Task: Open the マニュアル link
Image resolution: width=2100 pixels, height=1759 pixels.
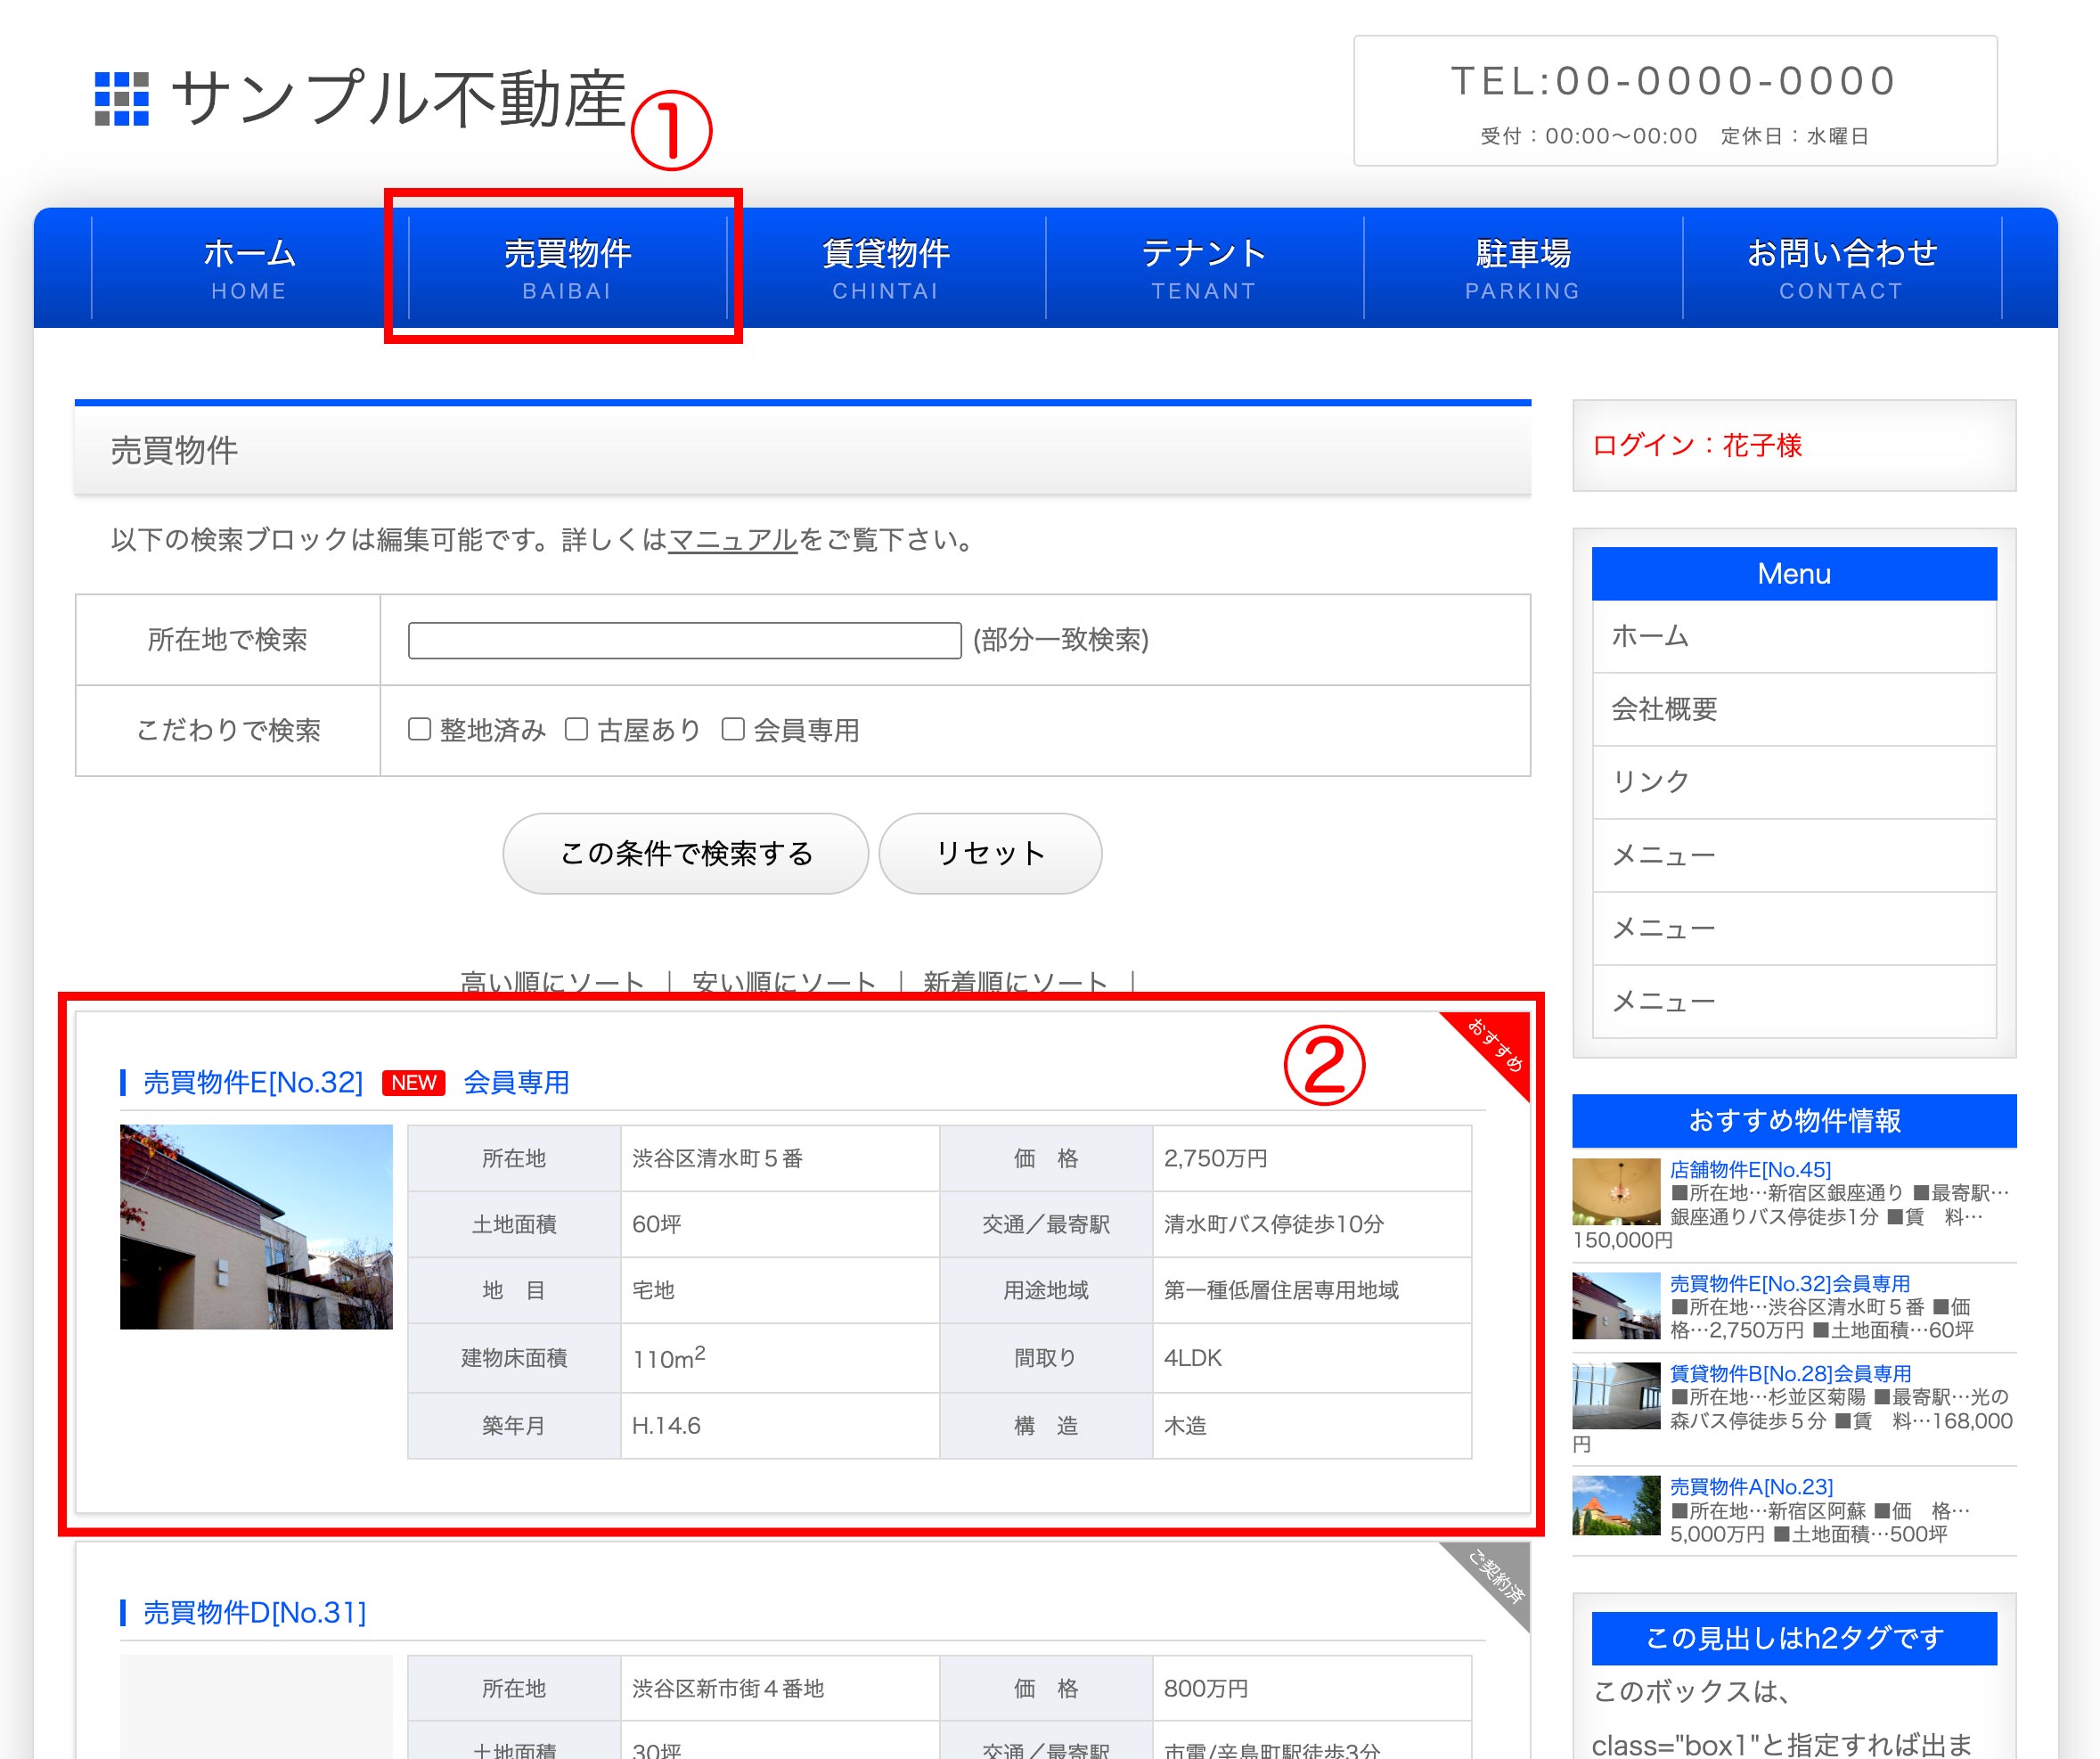Action: pyautogui.click(x=732, y=541)
